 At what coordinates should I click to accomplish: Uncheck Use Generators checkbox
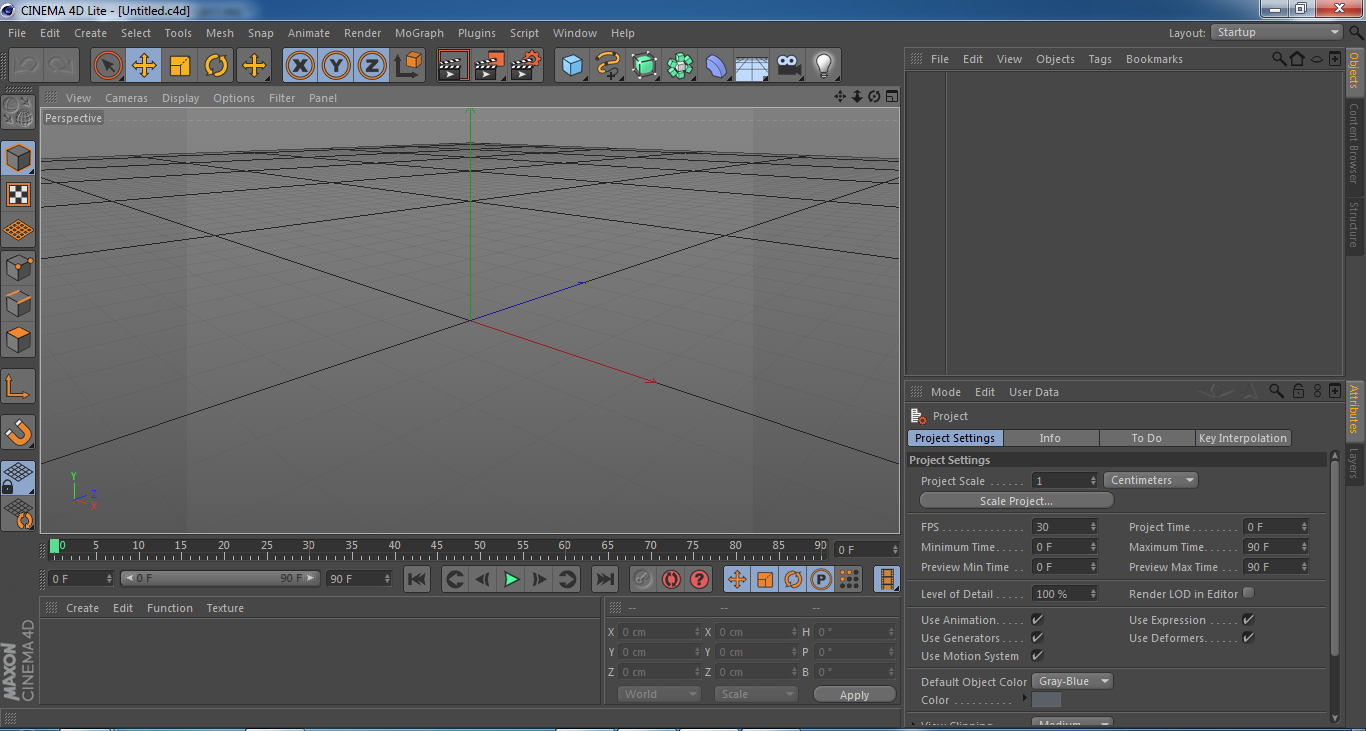[x=1037, y=638]
